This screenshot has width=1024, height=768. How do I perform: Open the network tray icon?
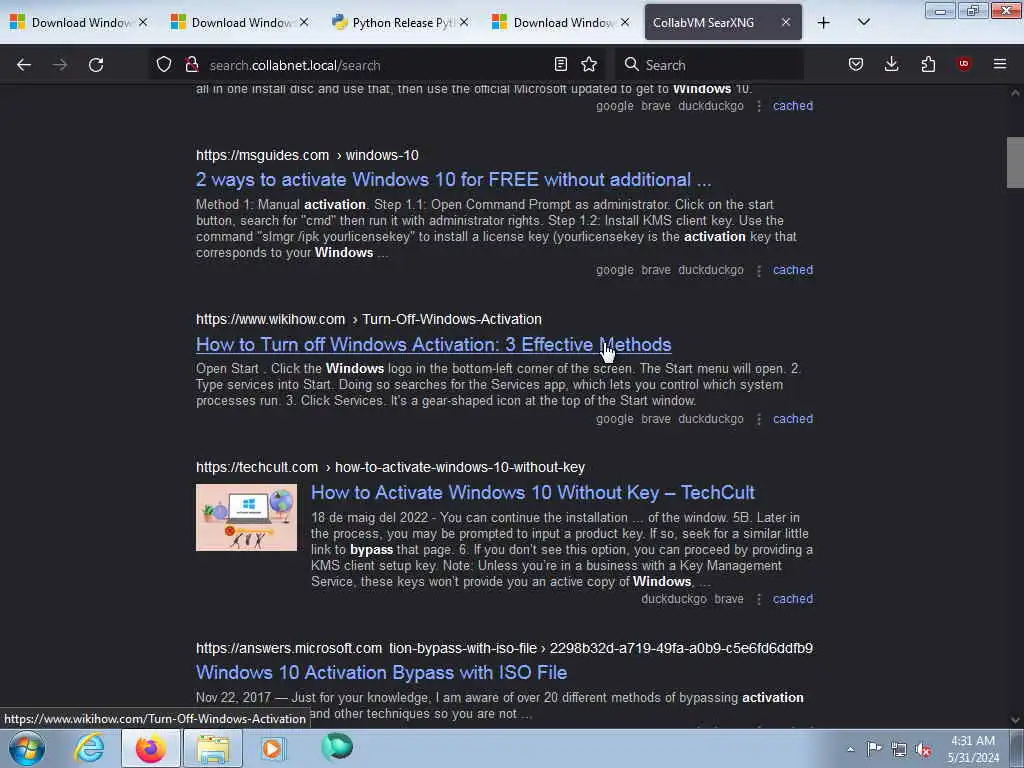pos(899,750)
